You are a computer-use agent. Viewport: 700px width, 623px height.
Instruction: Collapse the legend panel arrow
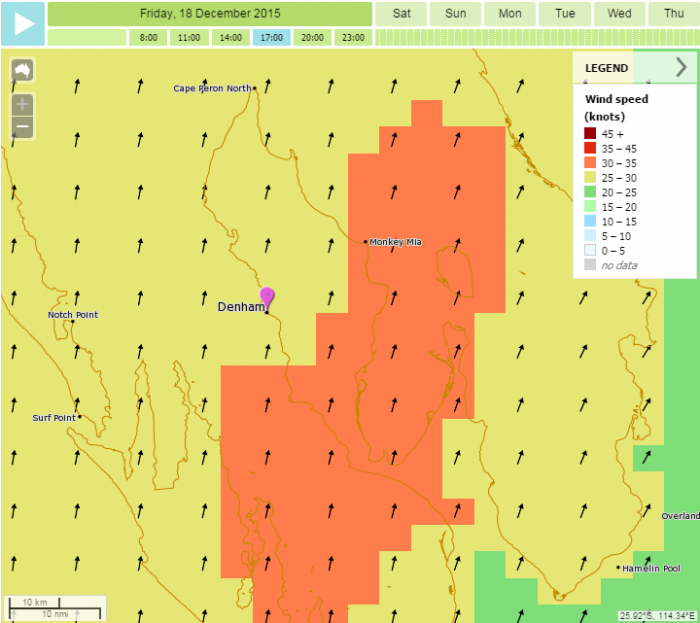681,67
